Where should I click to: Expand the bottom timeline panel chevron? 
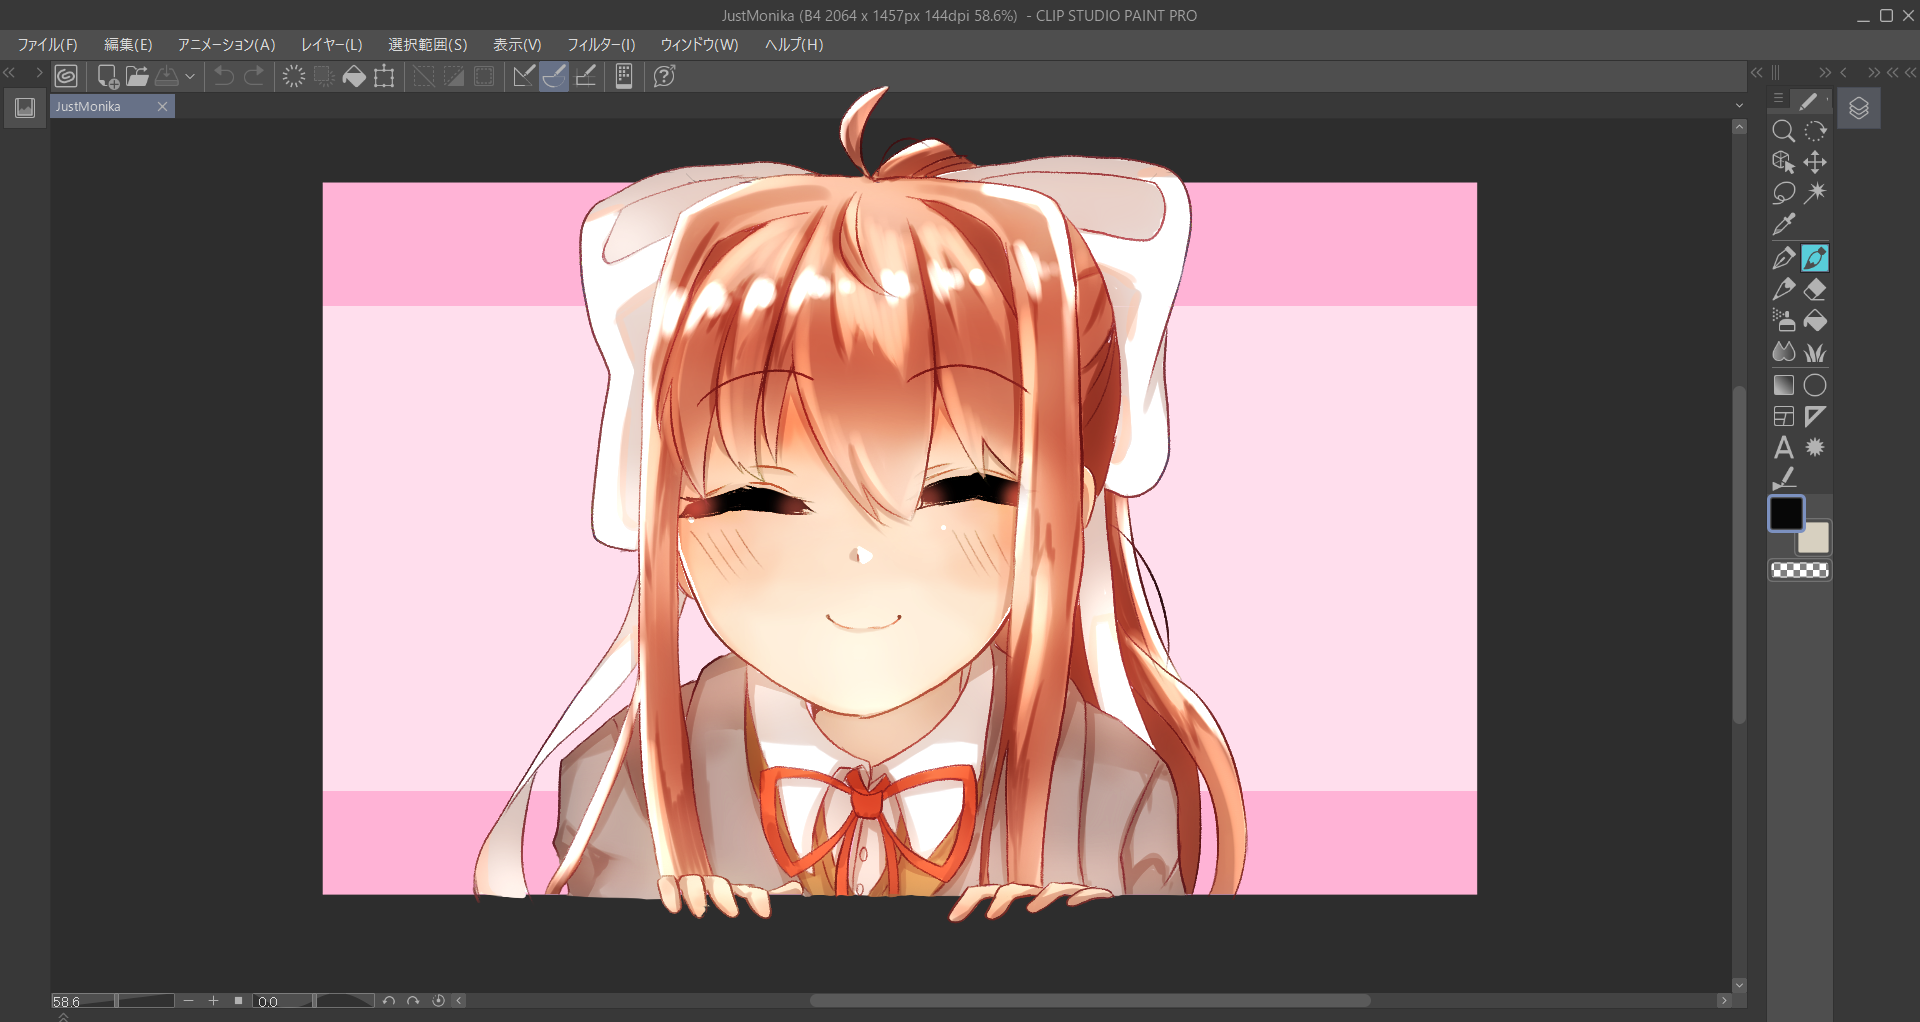coord(63,1017)
